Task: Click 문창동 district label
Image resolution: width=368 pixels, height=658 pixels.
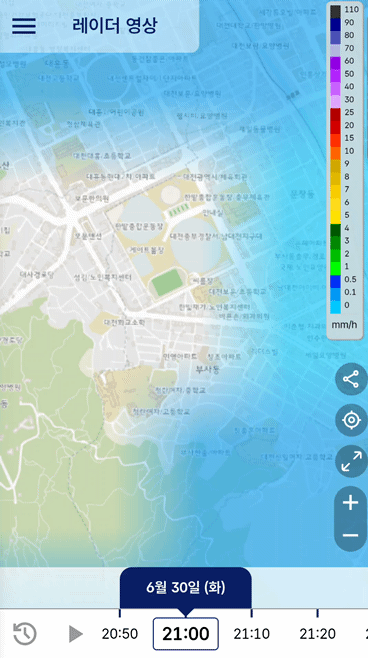Action: (302, 194)
